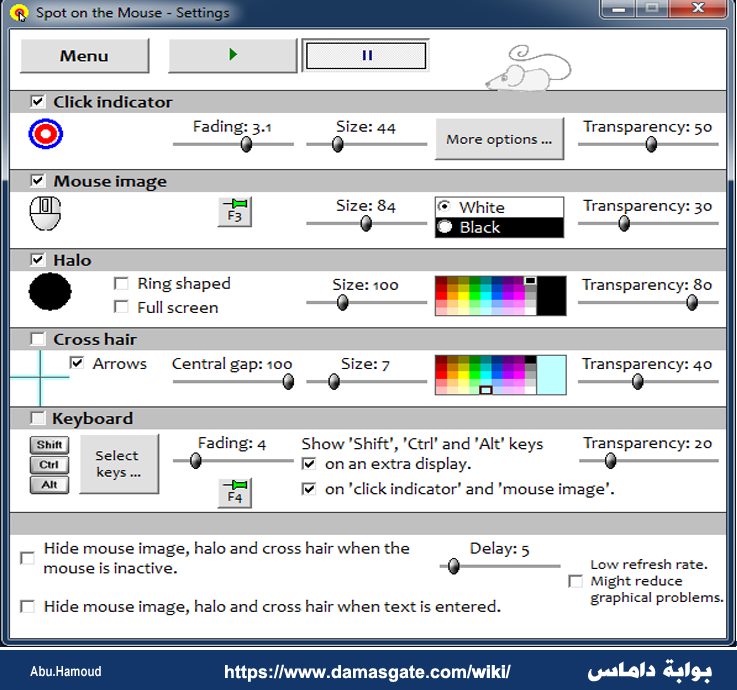Click the mouse image Transparency slider handle

pos(624,223)
